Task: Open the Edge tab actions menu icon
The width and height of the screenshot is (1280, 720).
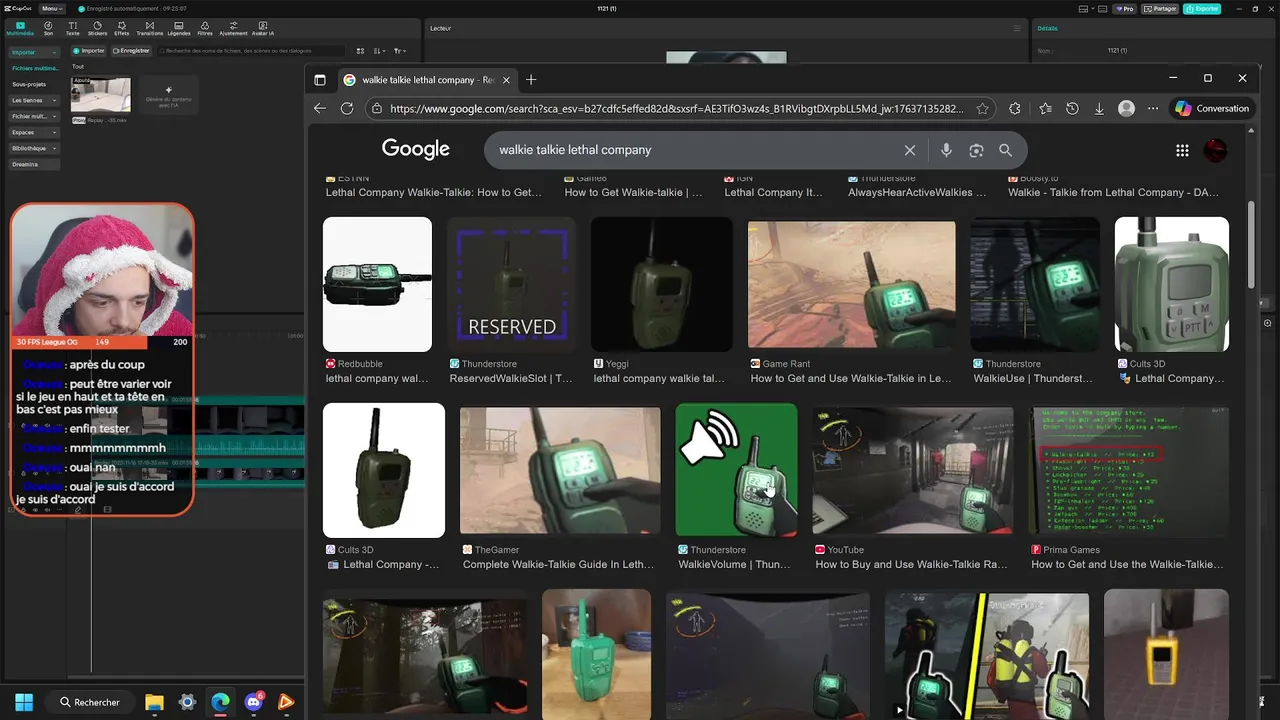Action: point(320,80)
